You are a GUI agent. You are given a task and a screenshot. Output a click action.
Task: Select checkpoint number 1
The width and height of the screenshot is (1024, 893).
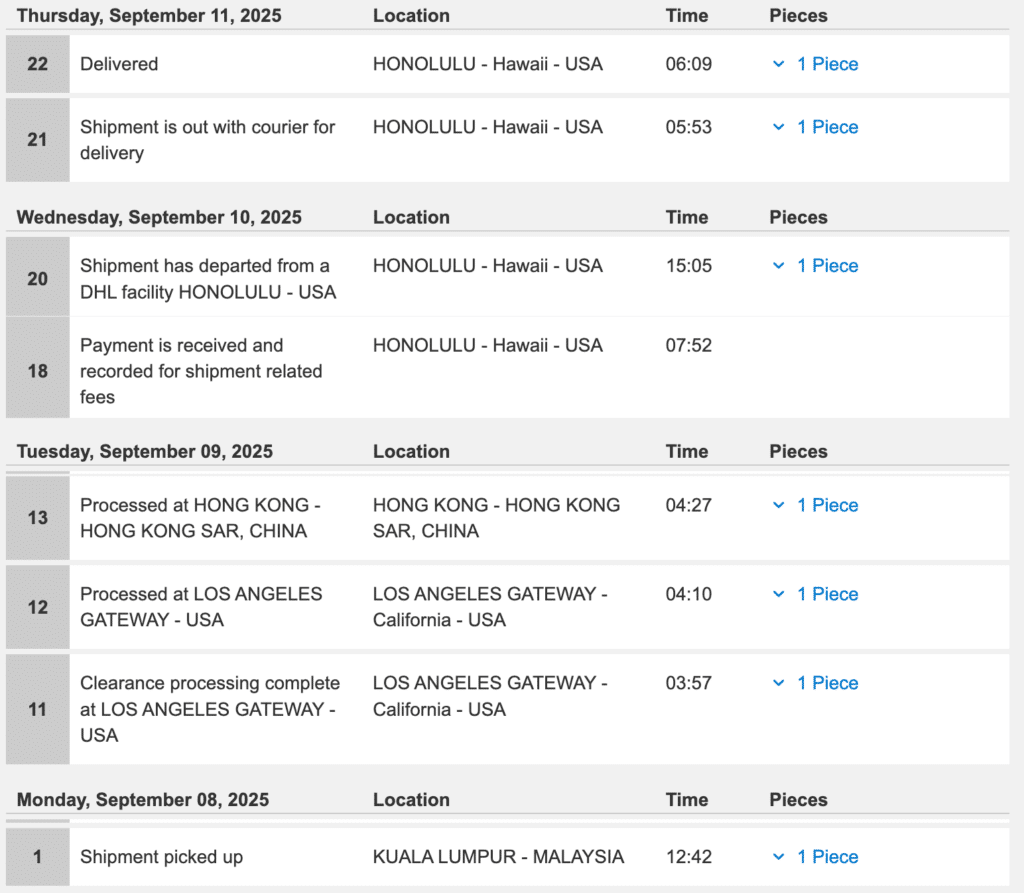tap(37, 857)
